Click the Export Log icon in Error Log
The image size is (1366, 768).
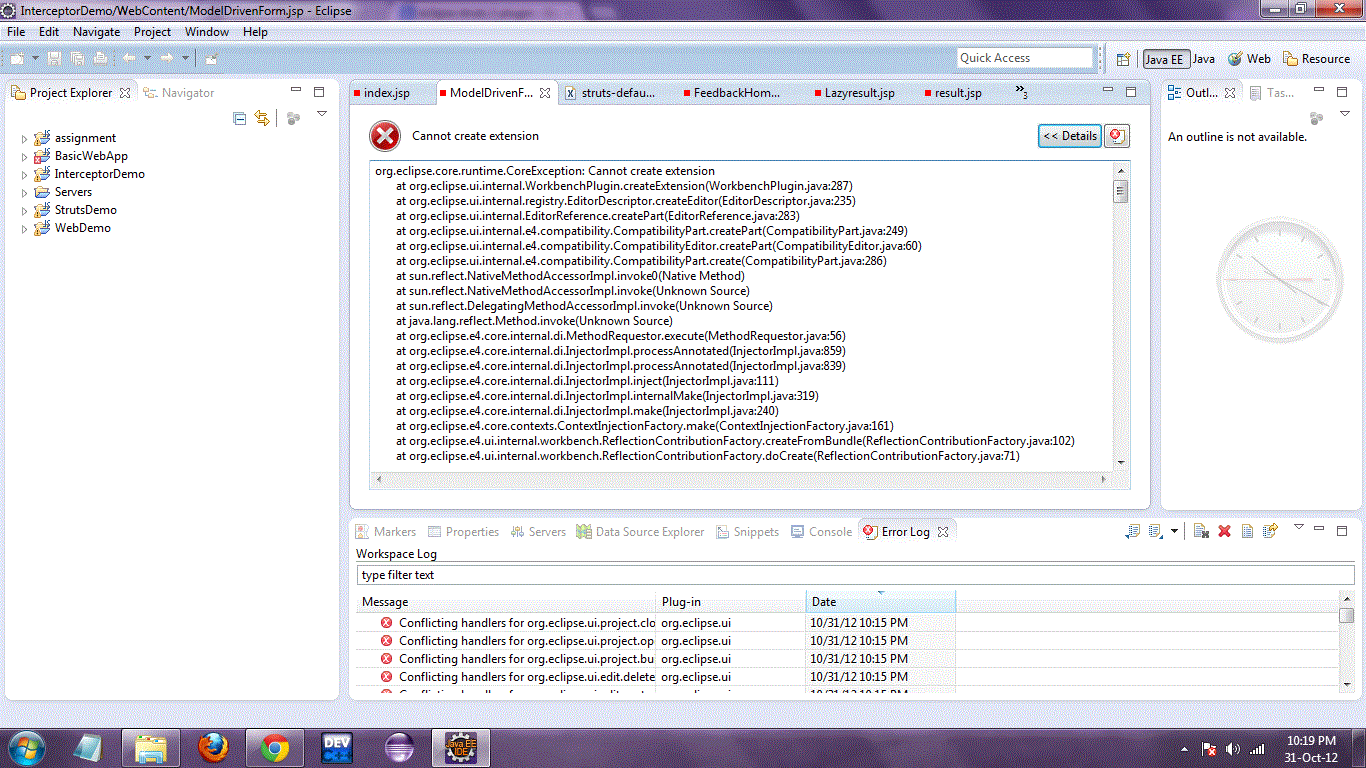point(1133,531)
